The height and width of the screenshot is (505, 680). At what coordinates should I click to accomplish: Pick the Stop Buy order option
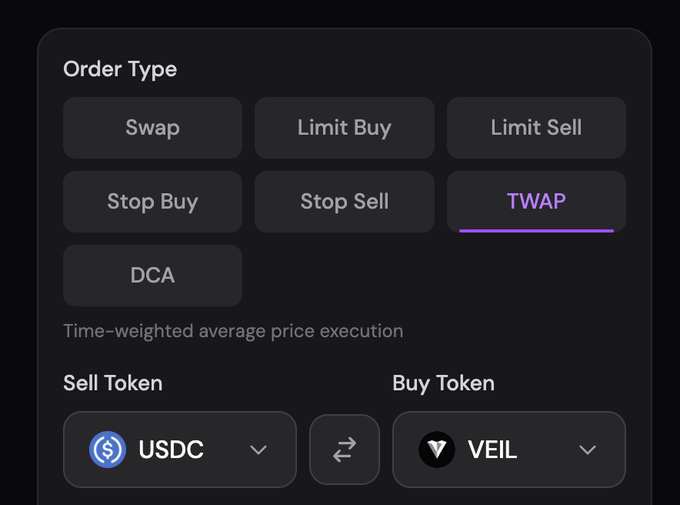(x=152, y=202)
